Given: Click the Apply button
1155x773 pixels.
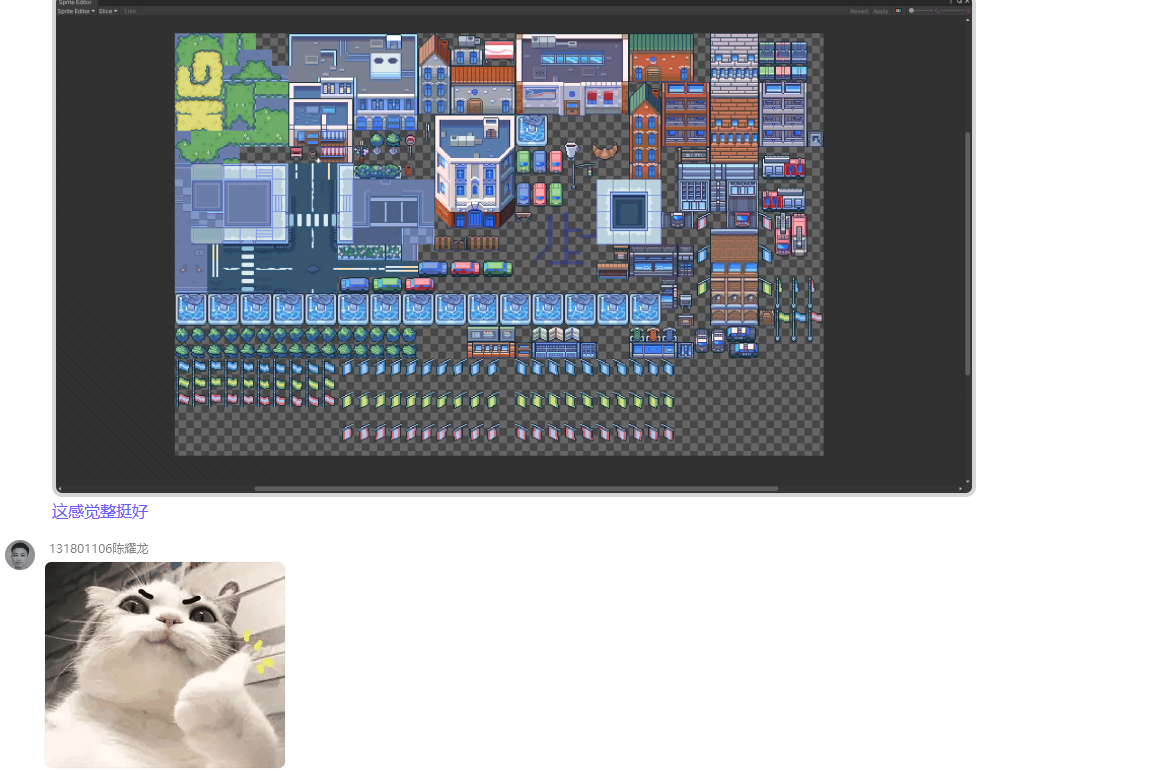Looking at the screenshot, I should [x=880, y=11].
